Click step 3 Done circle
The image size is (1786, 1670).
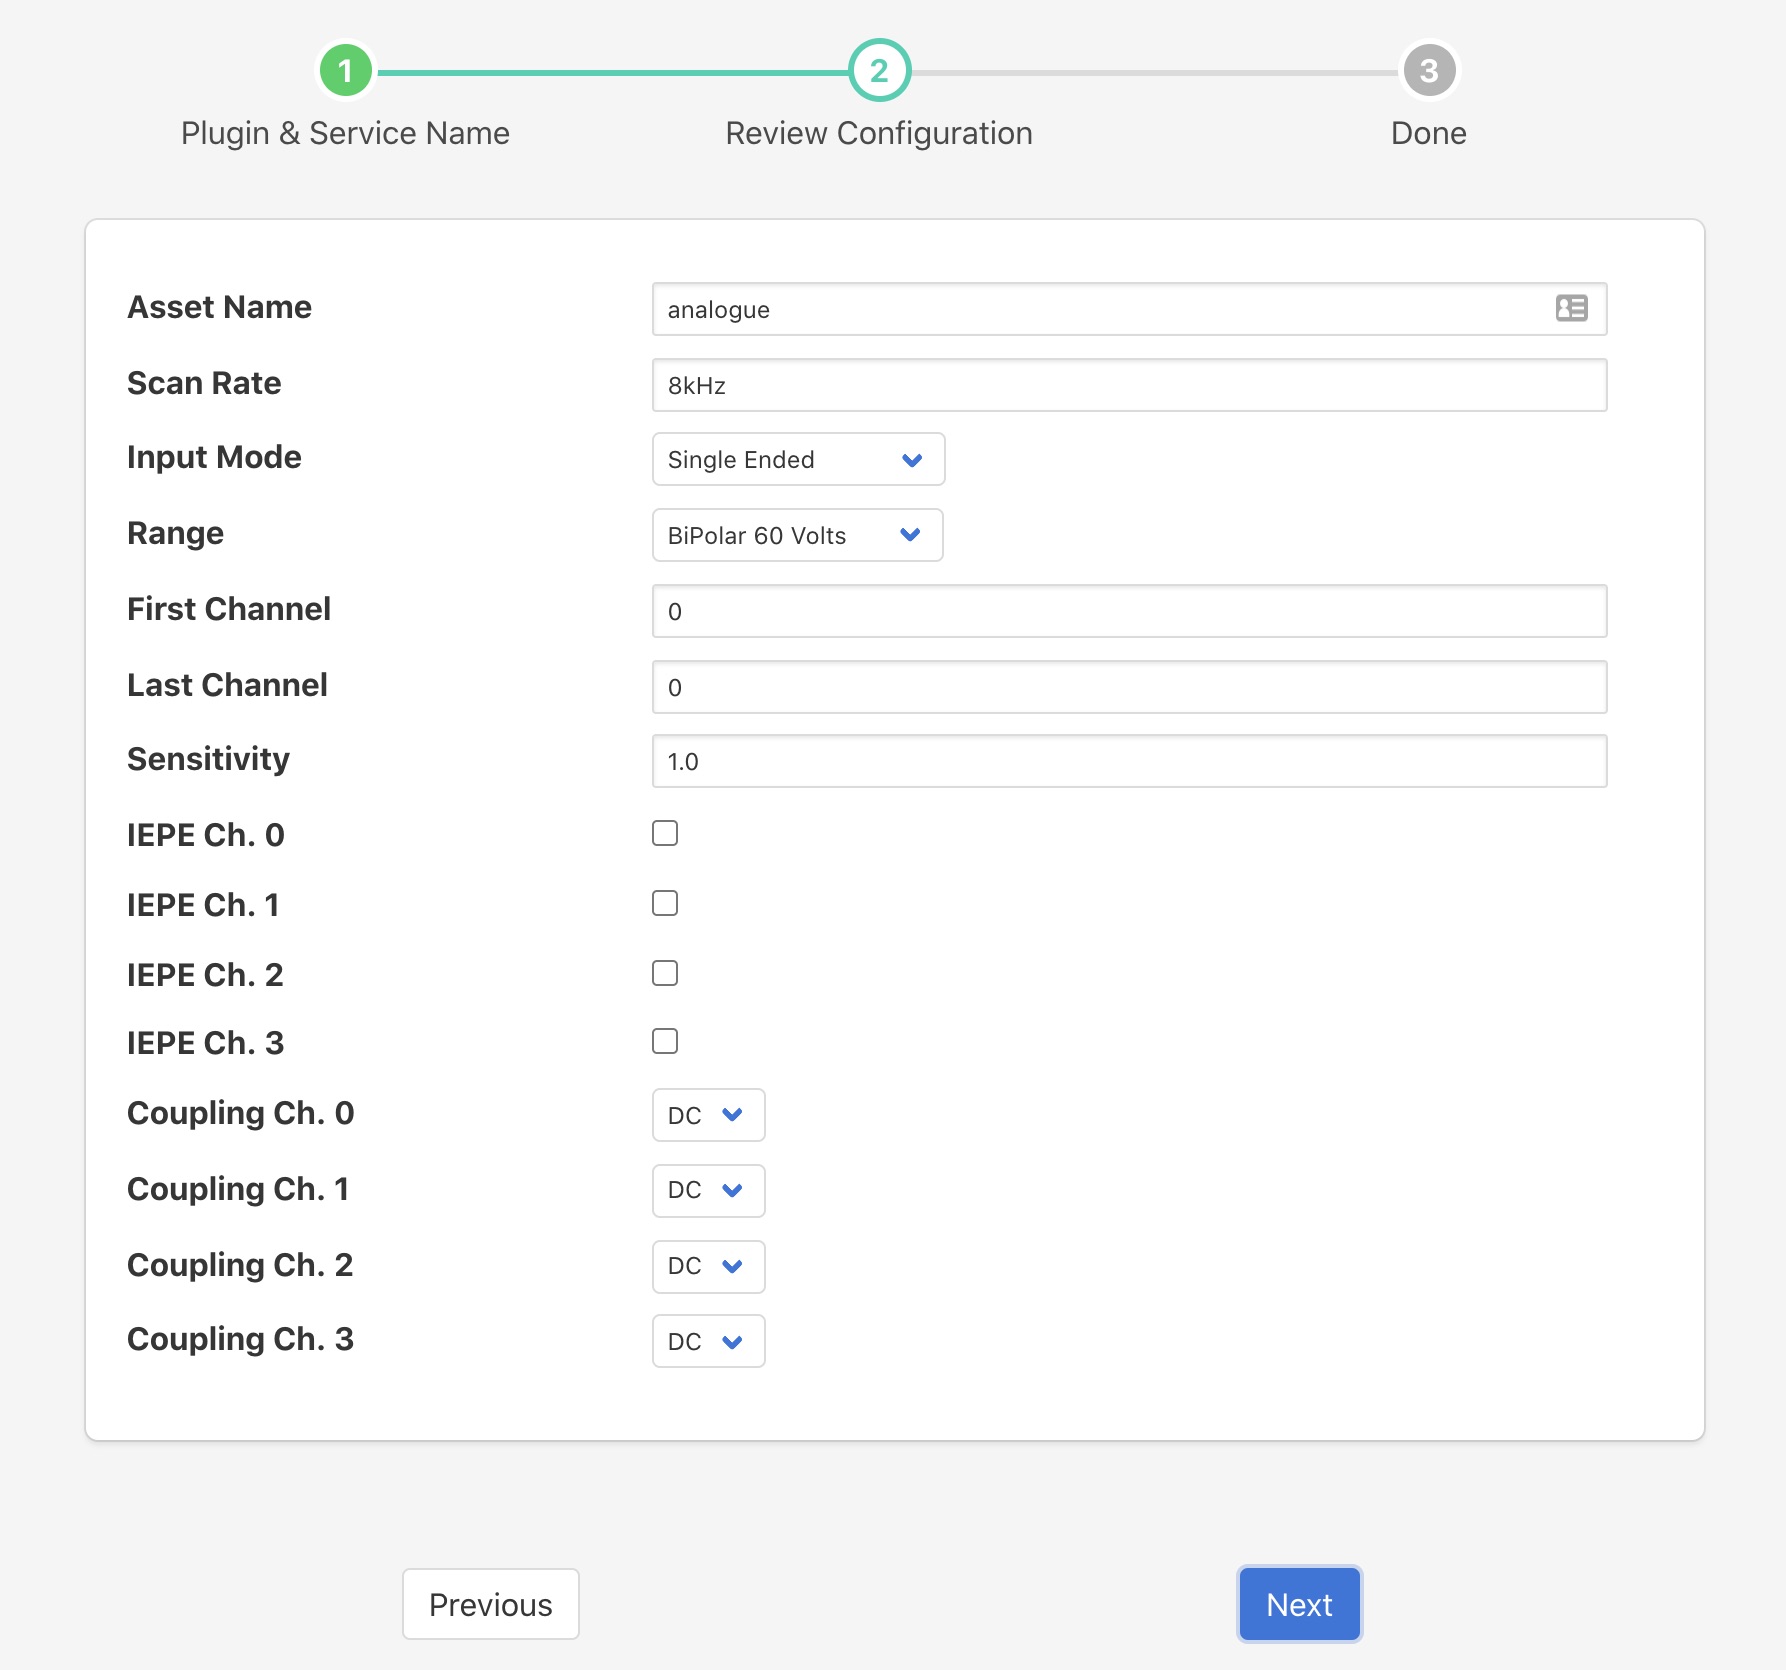[1428, 71]
